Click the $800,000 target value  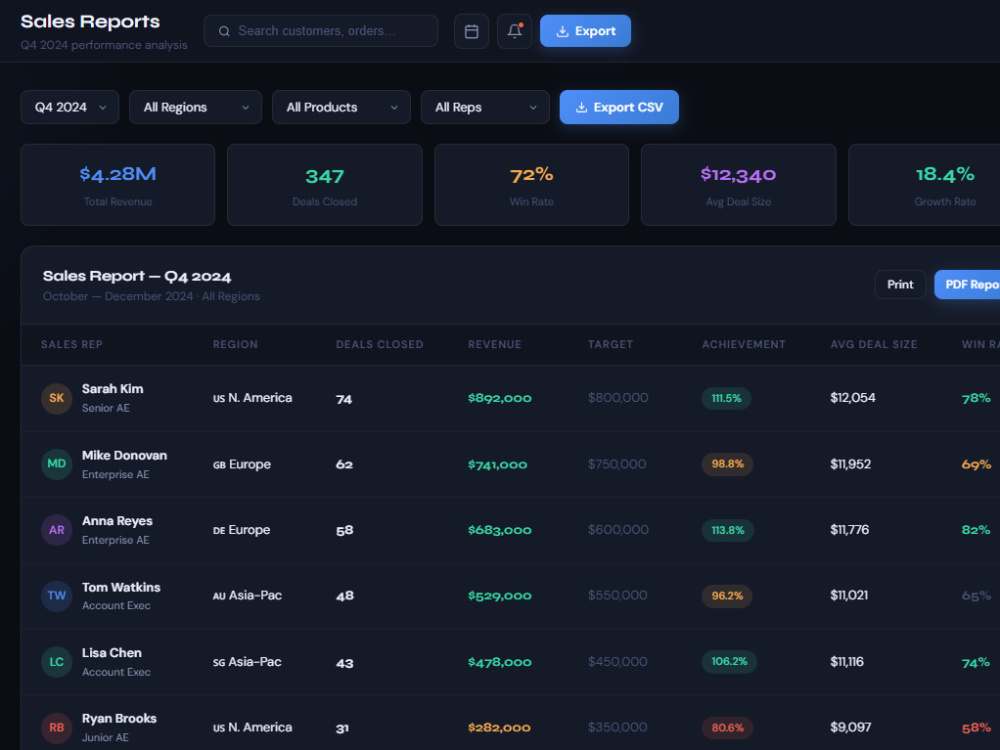(x=618, y=398)
